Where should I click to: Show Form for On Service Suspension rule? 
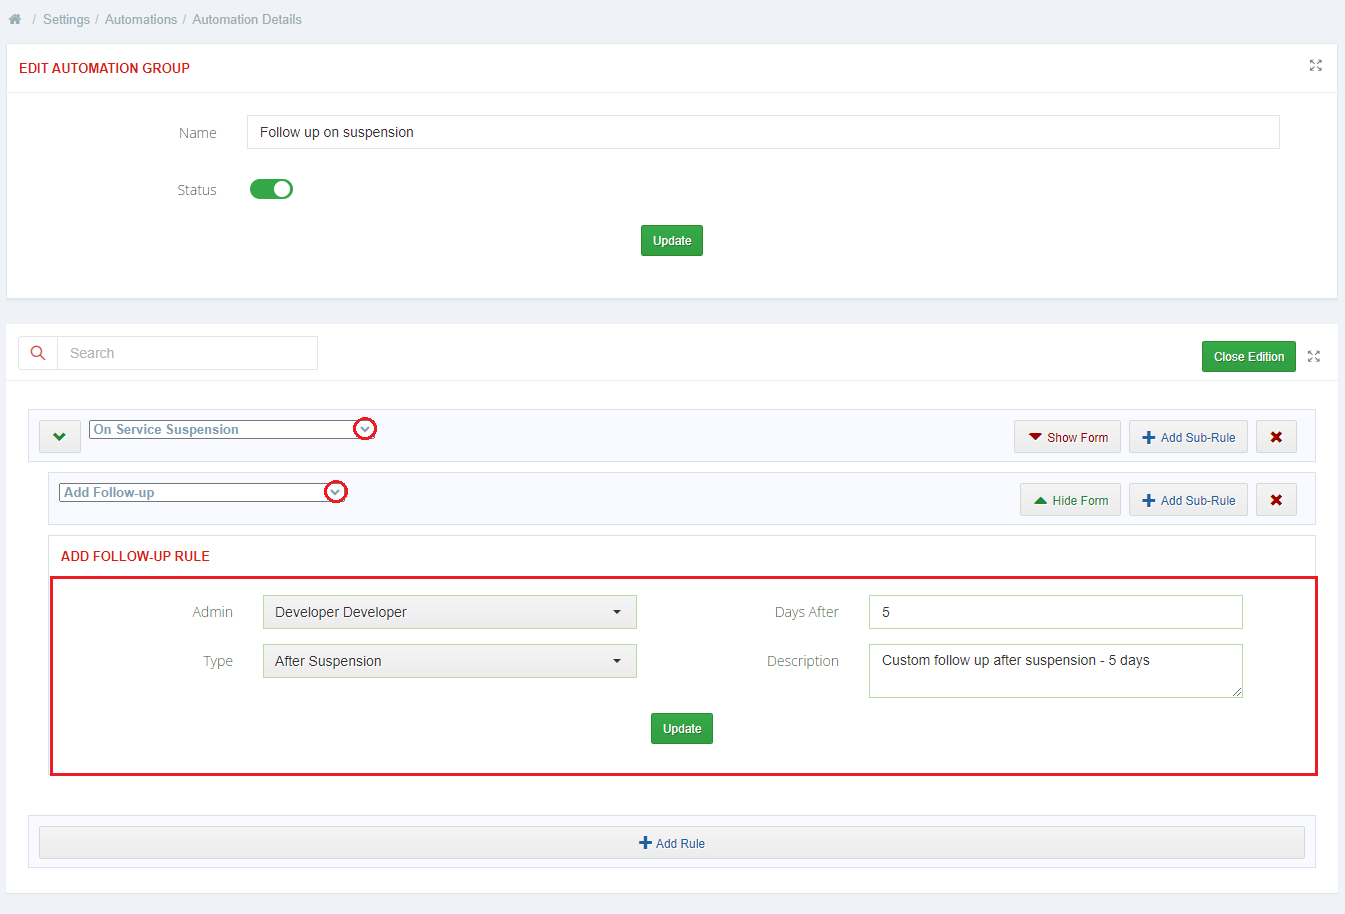[x=1067, y=437]
